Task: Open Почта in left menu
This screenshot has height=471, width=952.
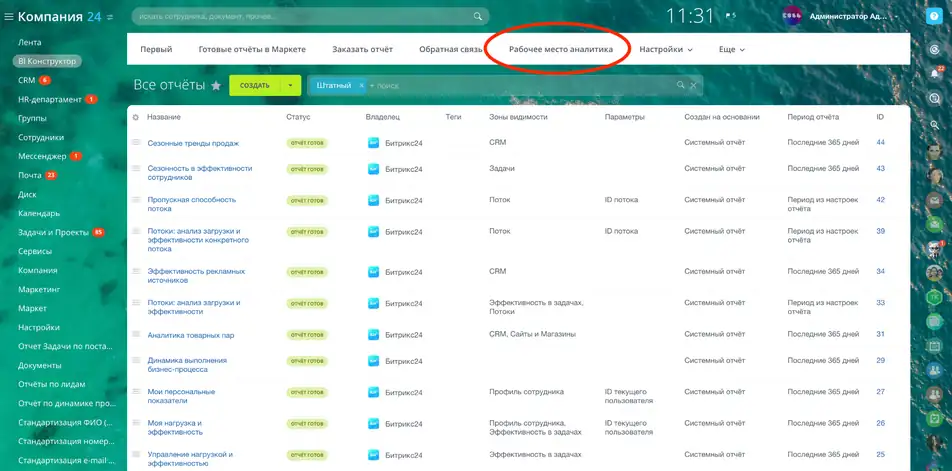Action: [30, 175]
